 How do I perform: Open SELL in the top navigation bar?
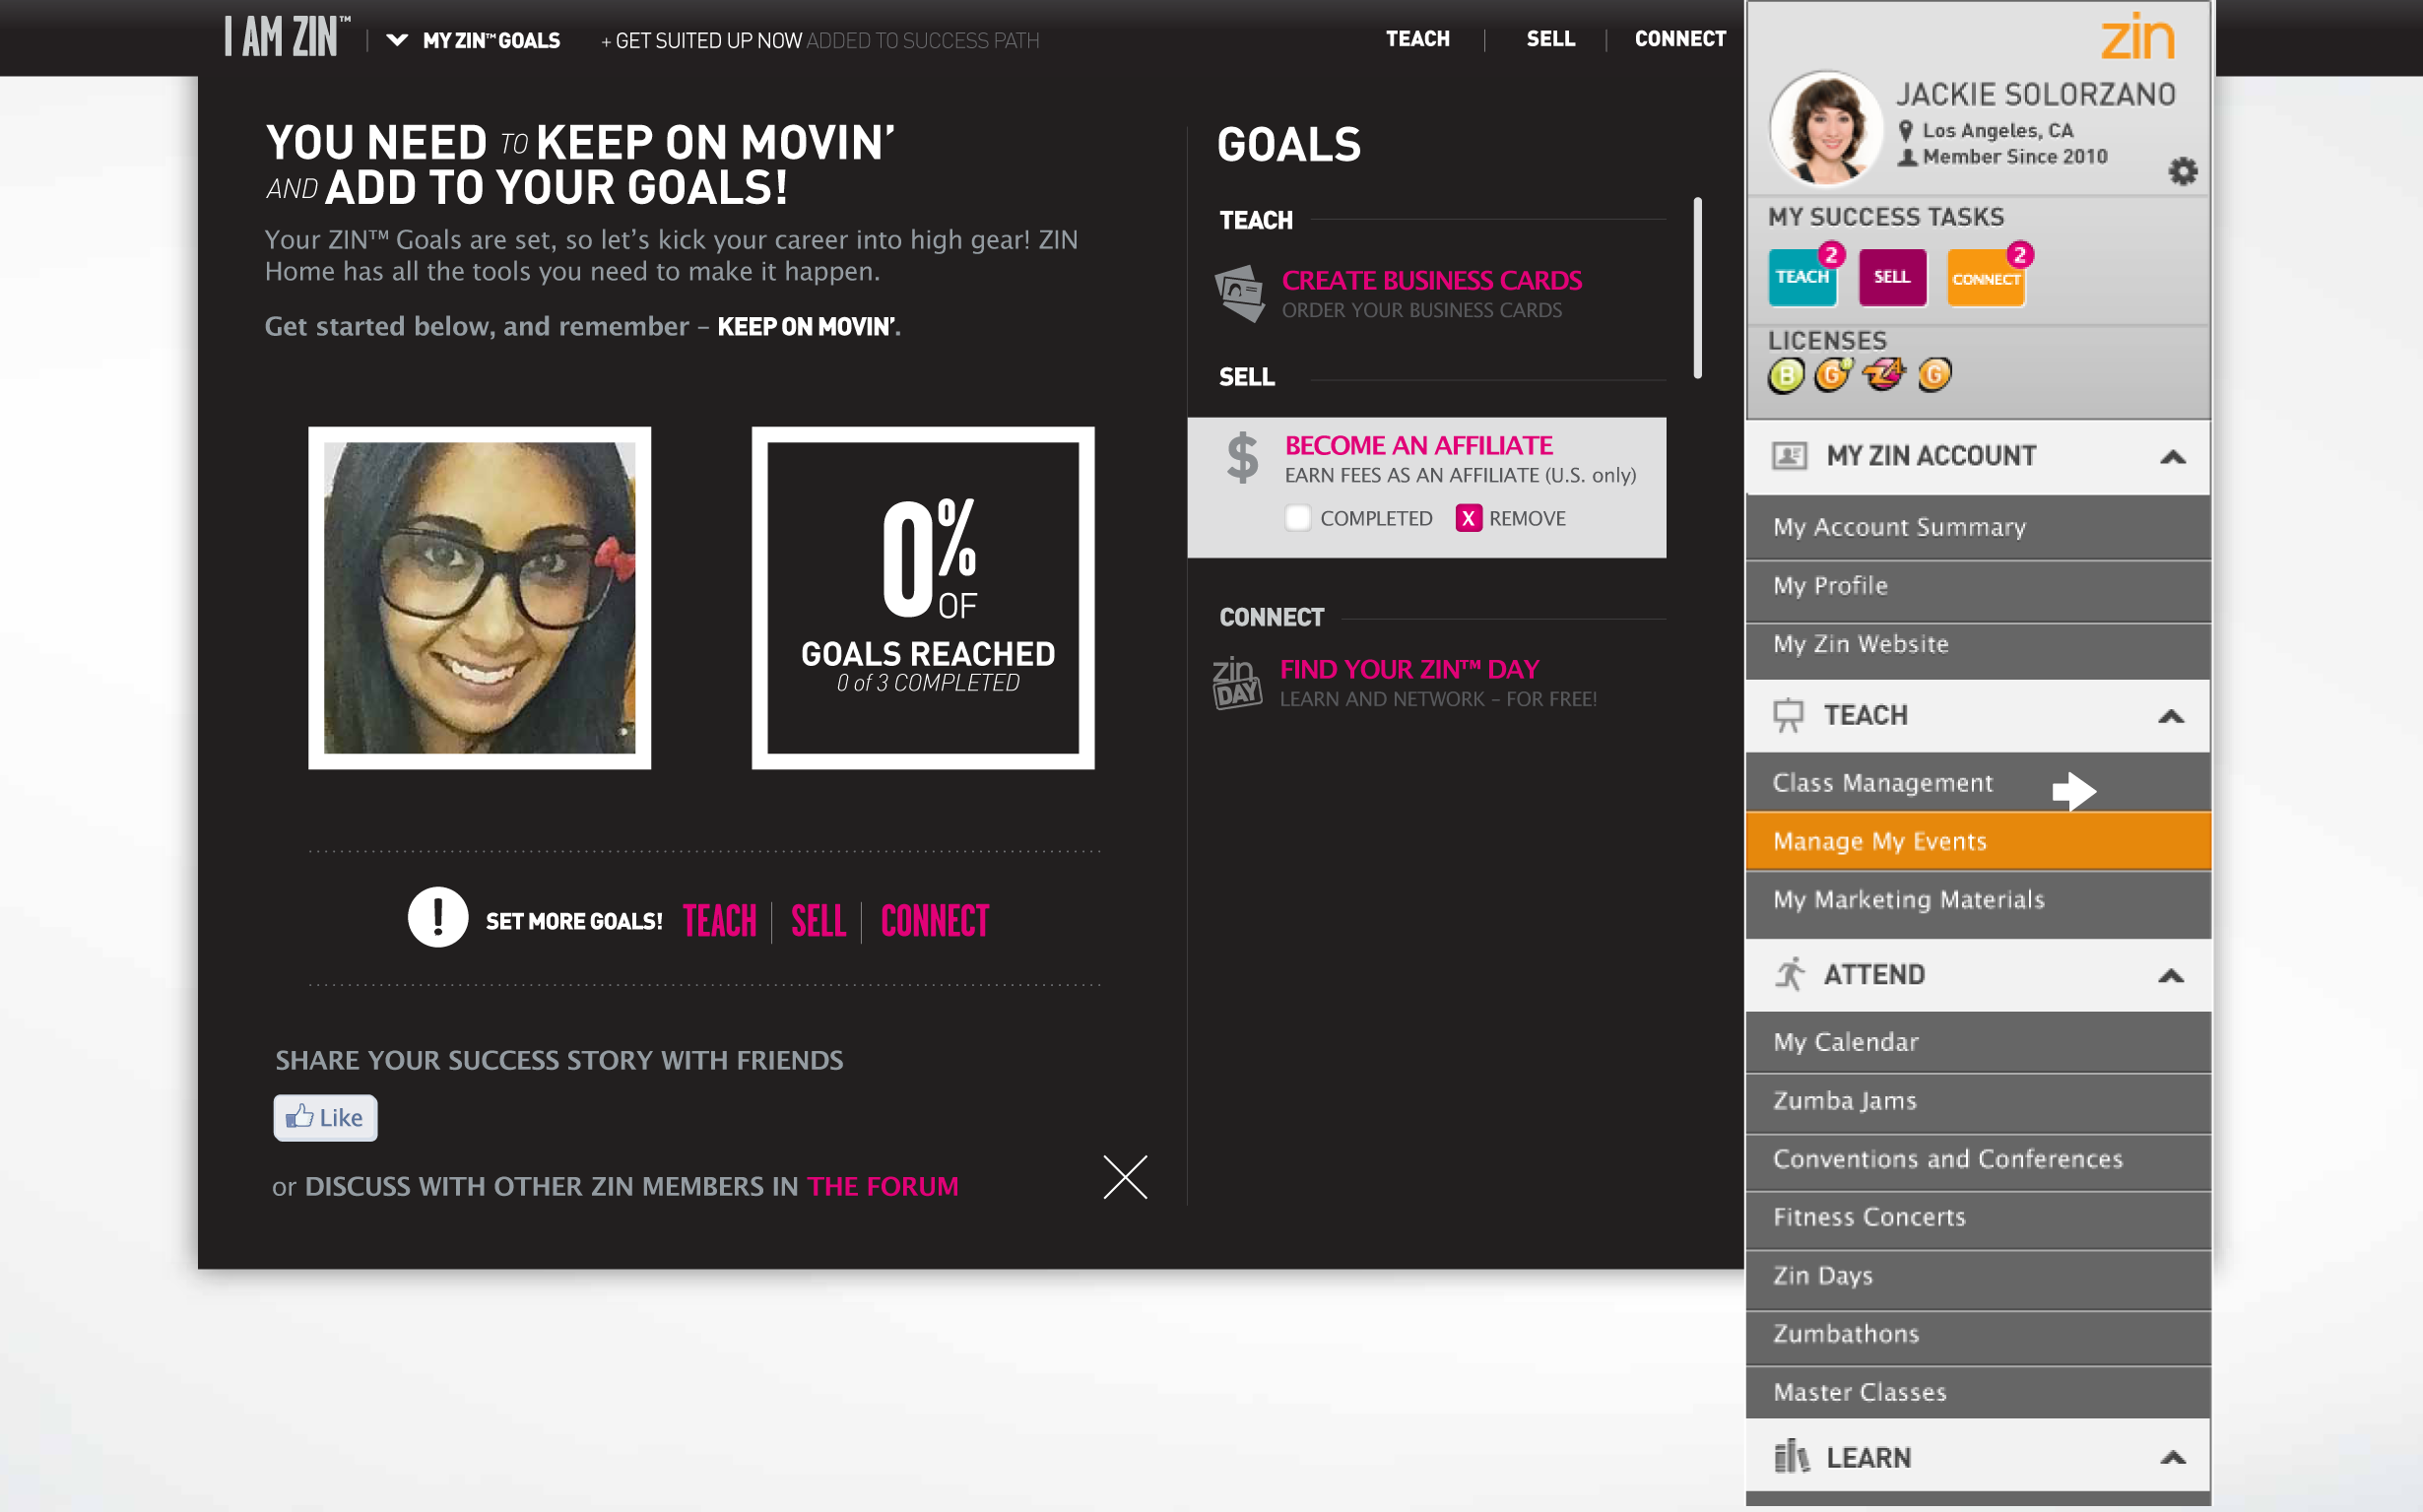1550,39
